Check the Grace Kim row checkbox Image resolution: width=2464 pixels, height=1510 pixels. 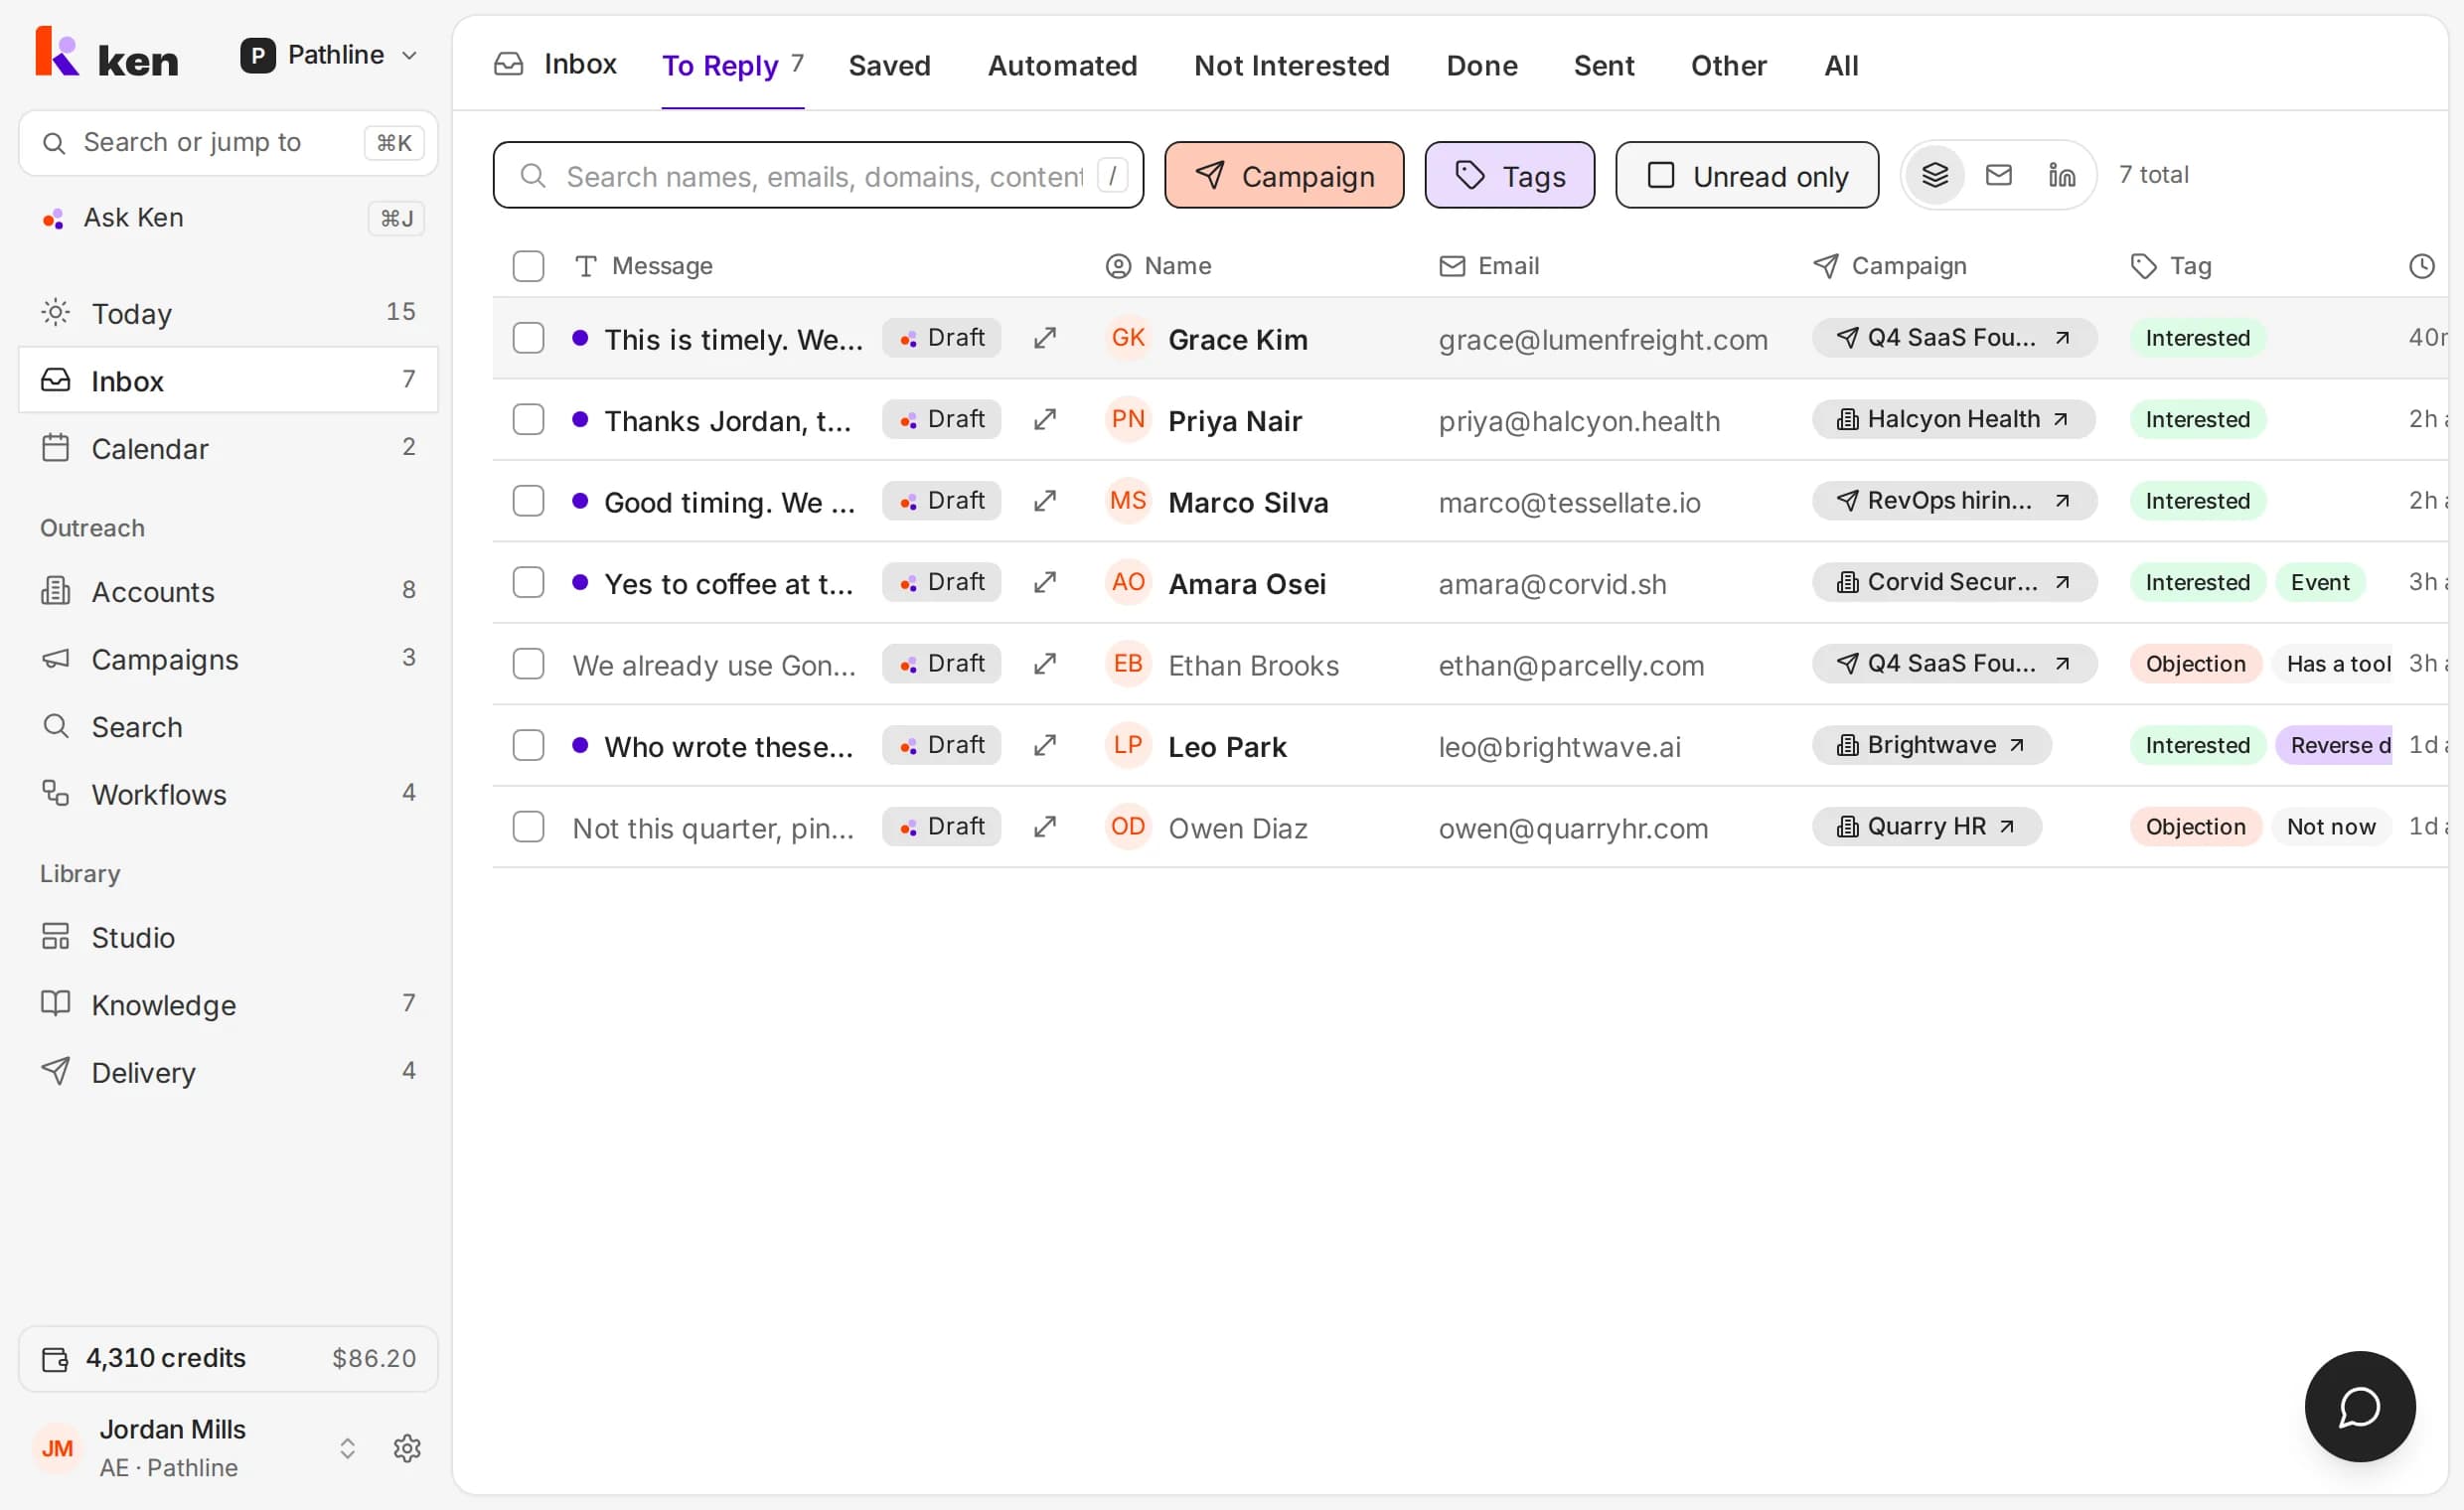click(x=528, y=338)
